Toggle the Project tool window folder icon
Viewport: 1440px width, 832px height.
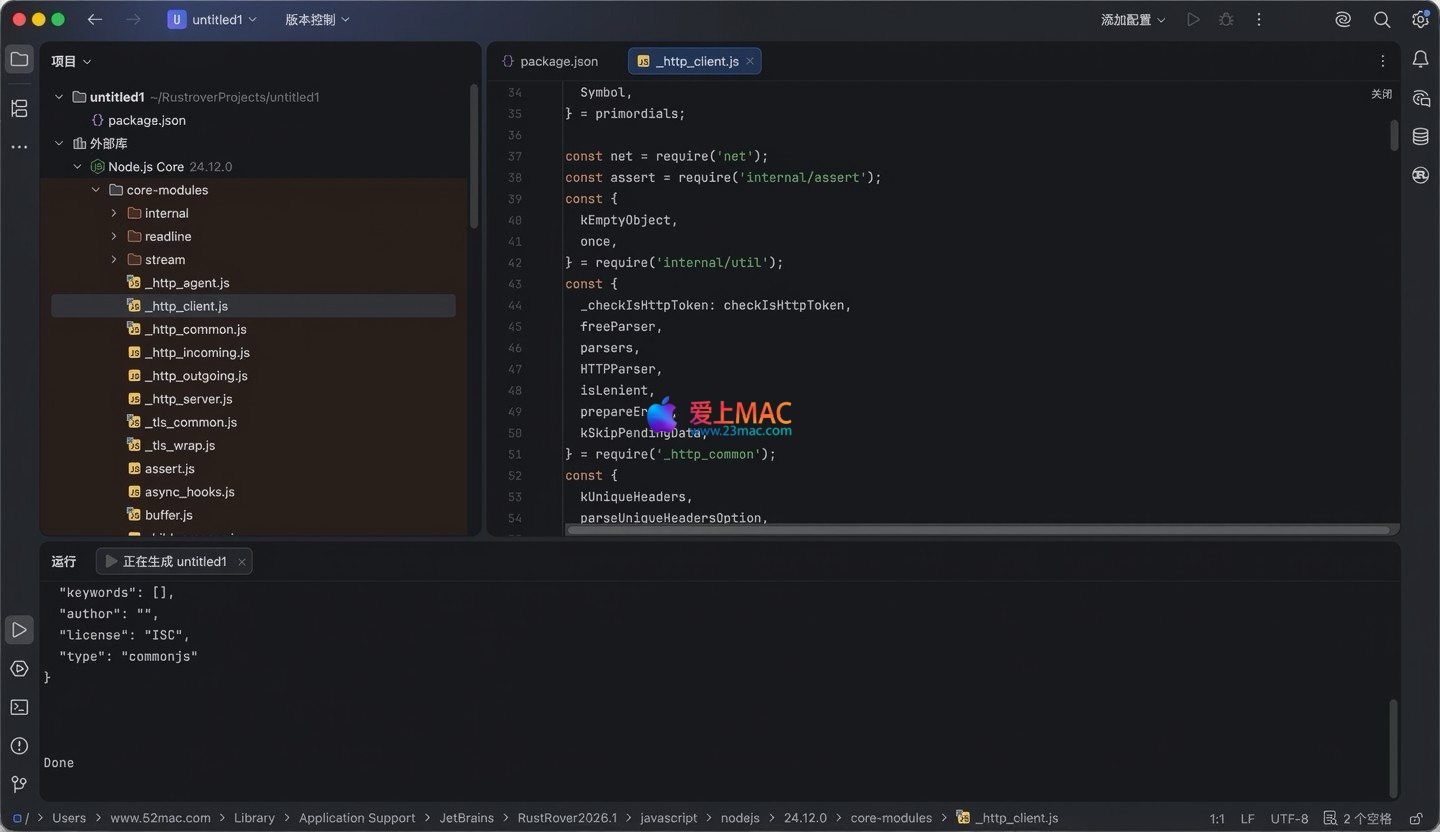click(19, 60)
